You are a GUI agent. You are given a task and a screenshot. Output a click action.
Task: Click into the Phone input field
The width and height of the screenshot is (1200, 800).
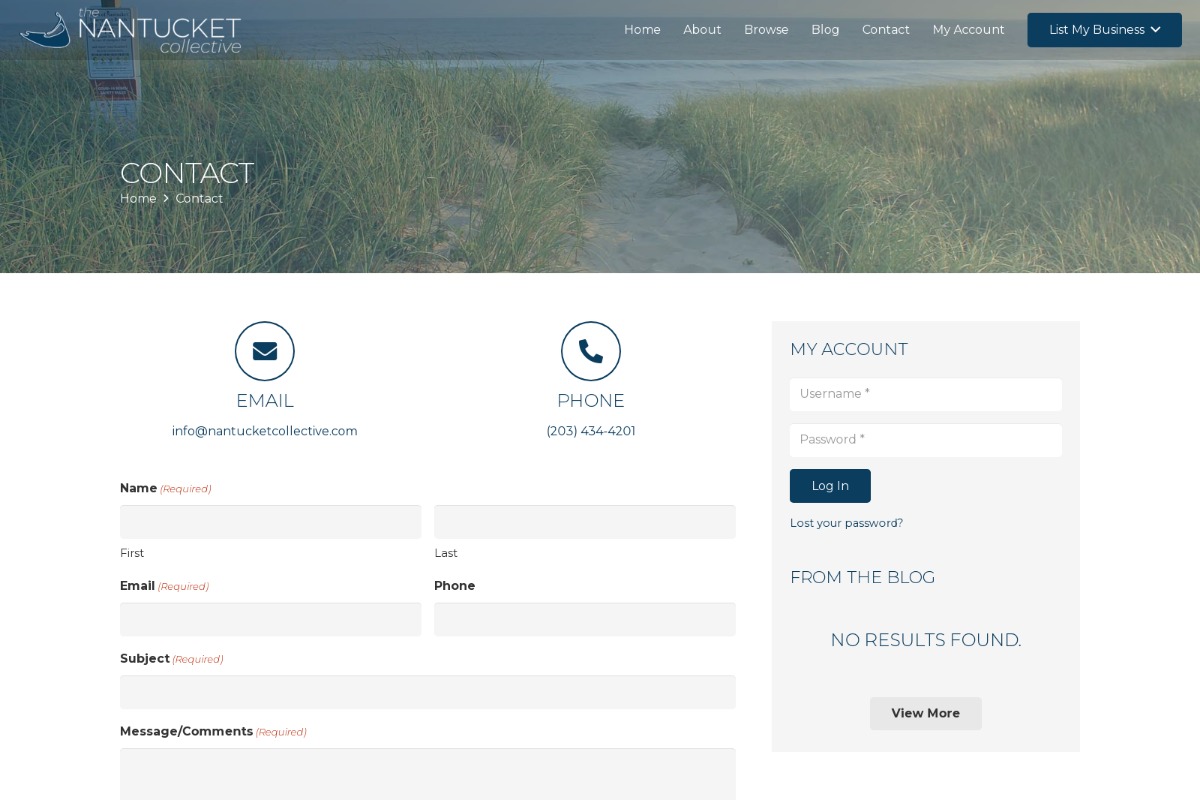(x=585, y=619)
